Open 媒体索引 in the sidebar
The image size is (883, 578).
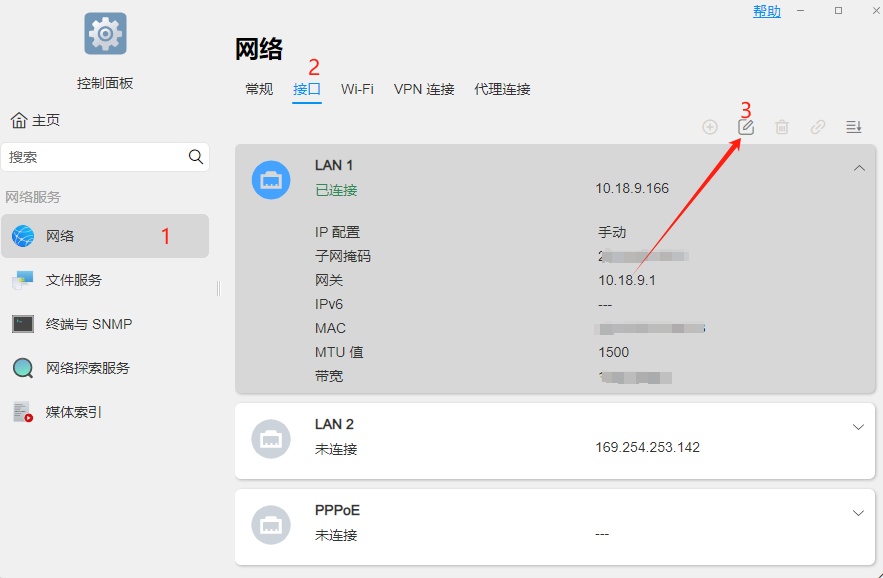[105, 412]
